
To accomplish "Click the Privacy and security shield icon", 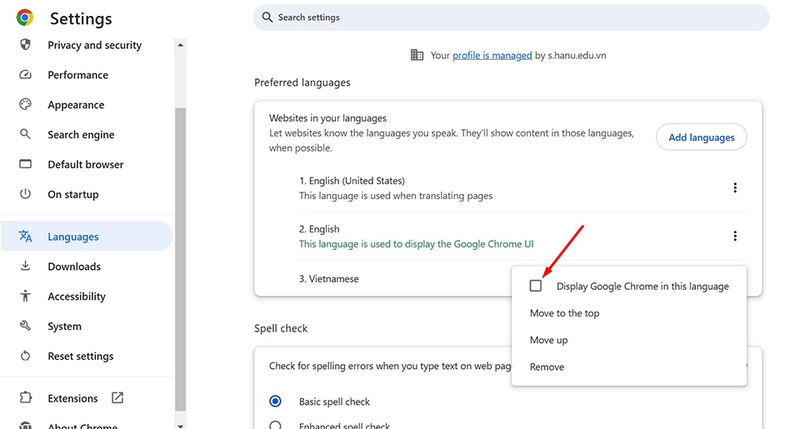I will [25, 44].
